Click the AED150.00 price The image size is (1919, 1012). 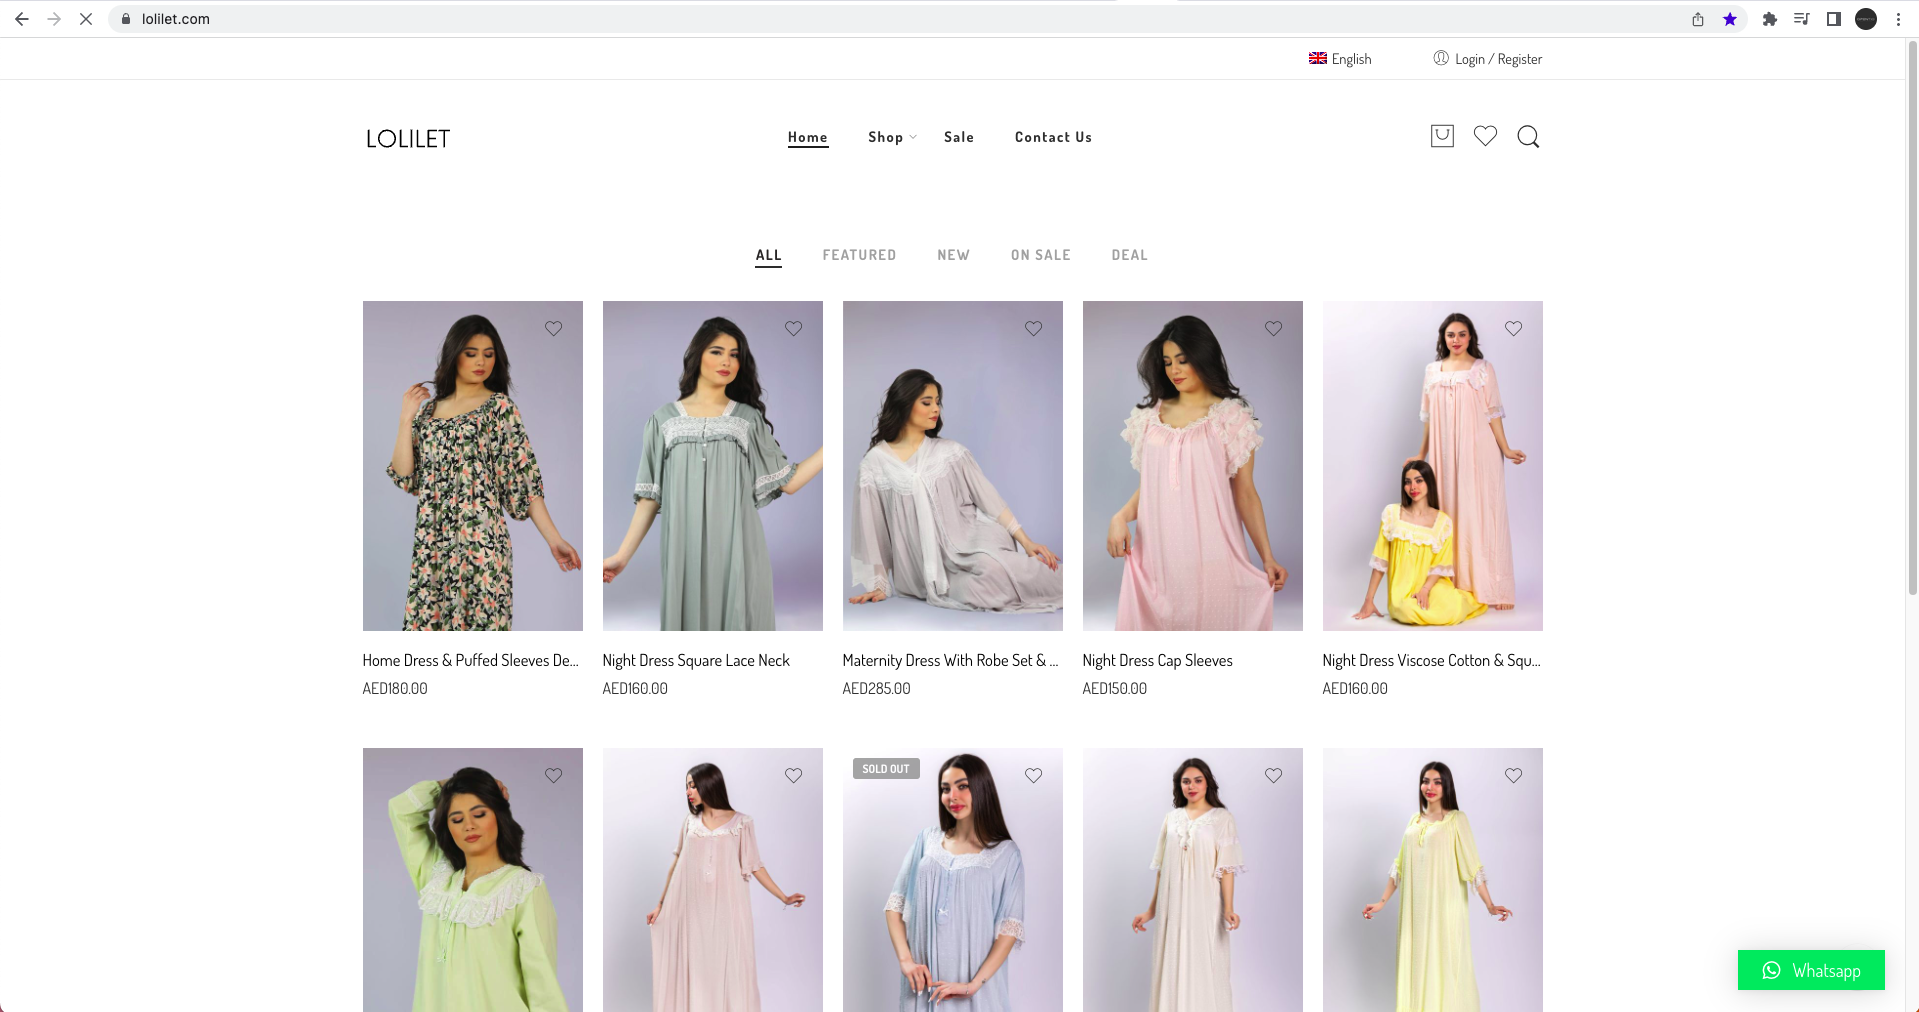(1114, 689)
